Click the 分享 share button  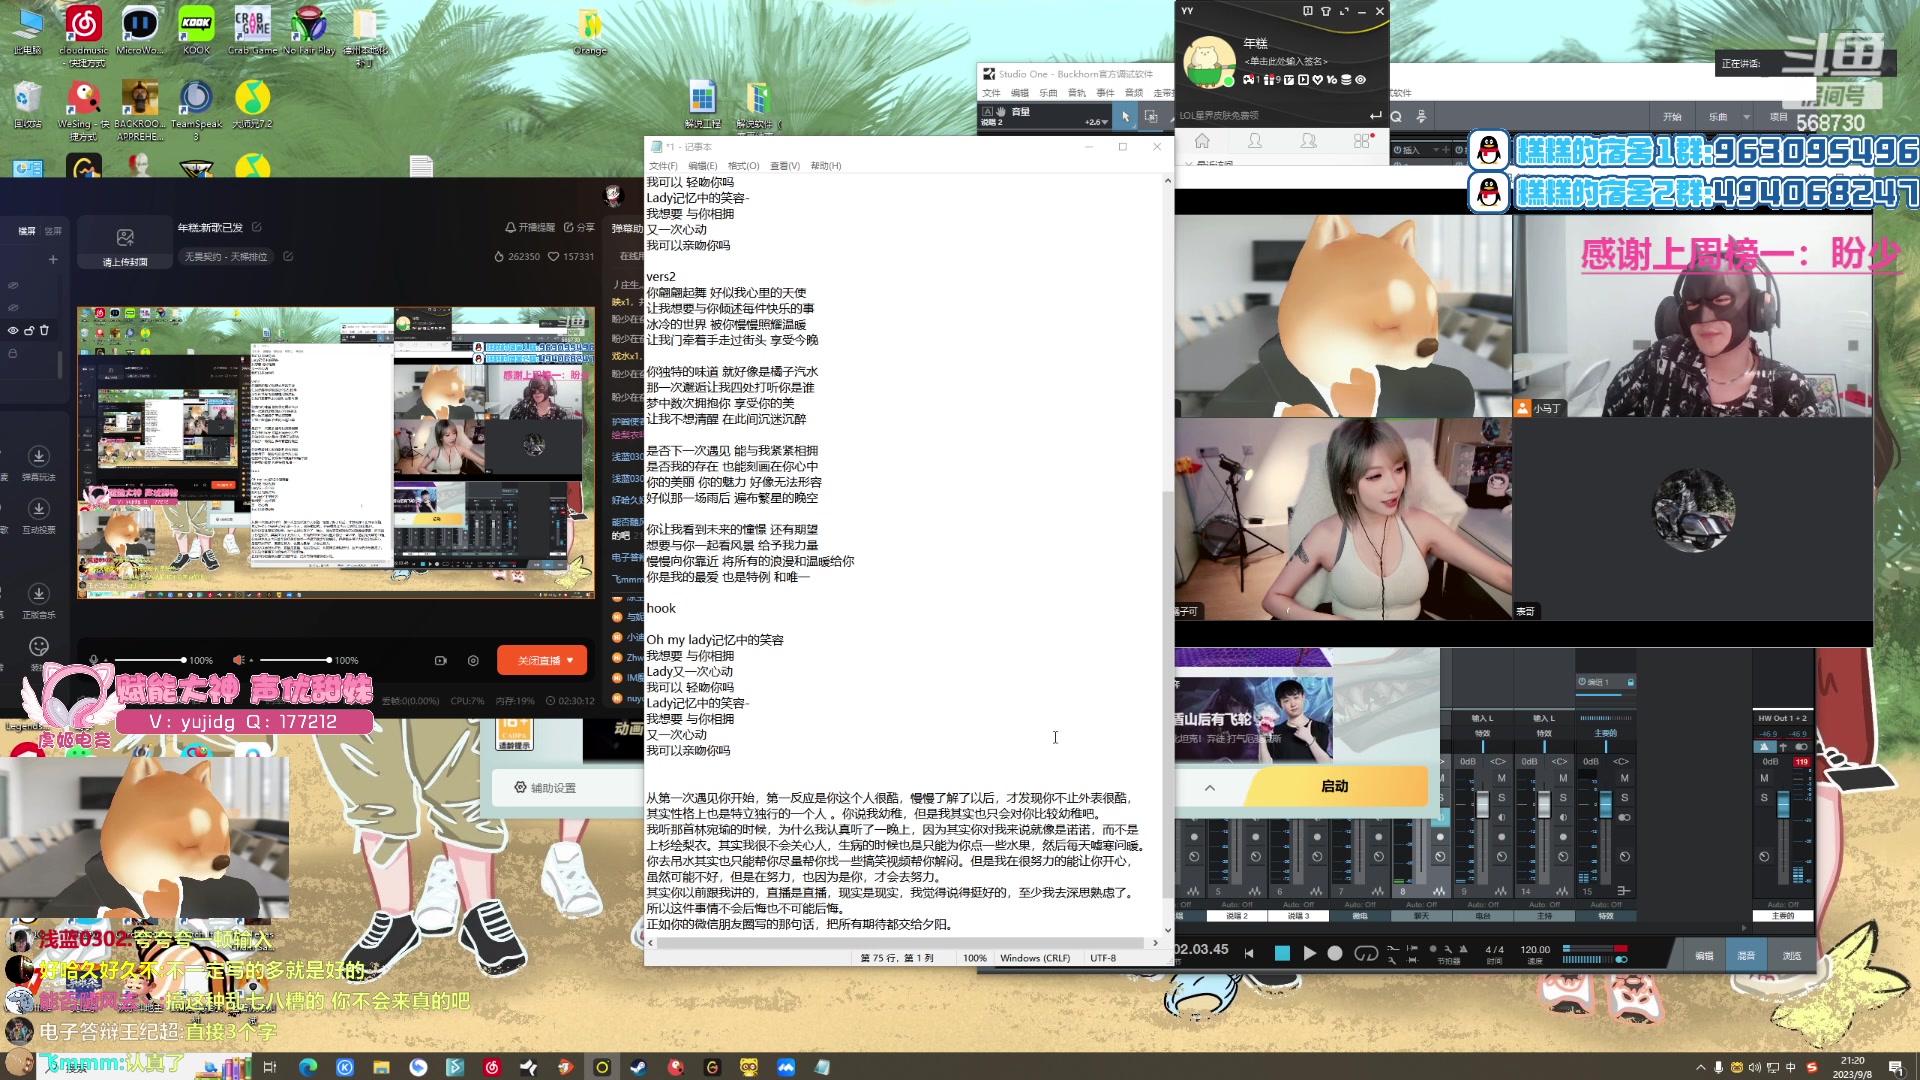tap(578, 227)
